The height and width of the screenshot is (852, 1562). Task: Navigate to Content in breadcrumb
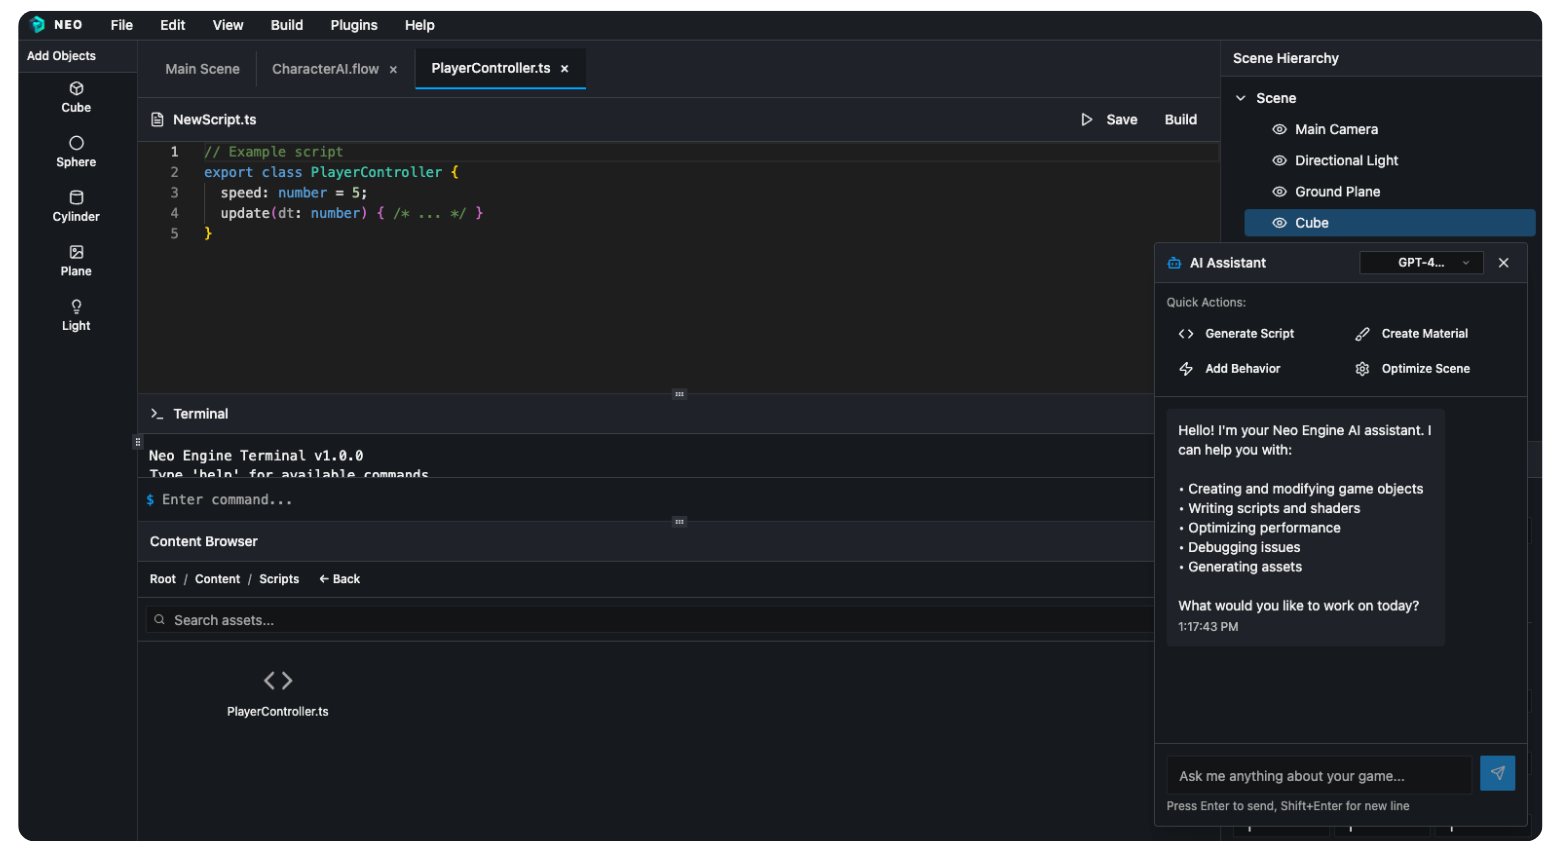click(x=217, y=579)
